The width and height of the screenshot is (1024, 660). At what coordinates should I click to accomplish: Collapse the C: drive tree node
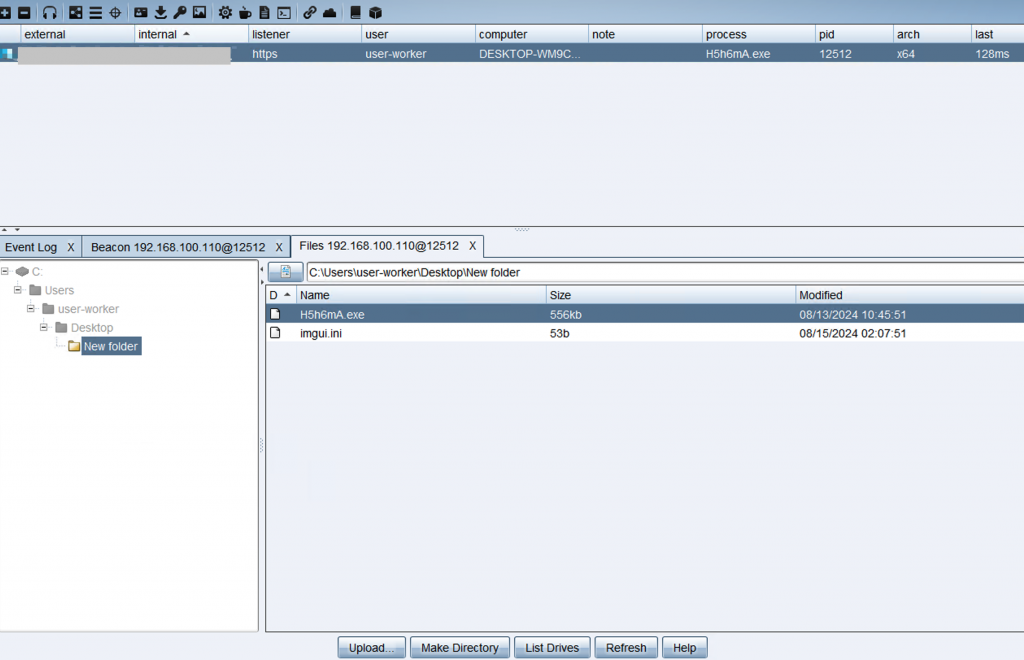click(5, 271)
